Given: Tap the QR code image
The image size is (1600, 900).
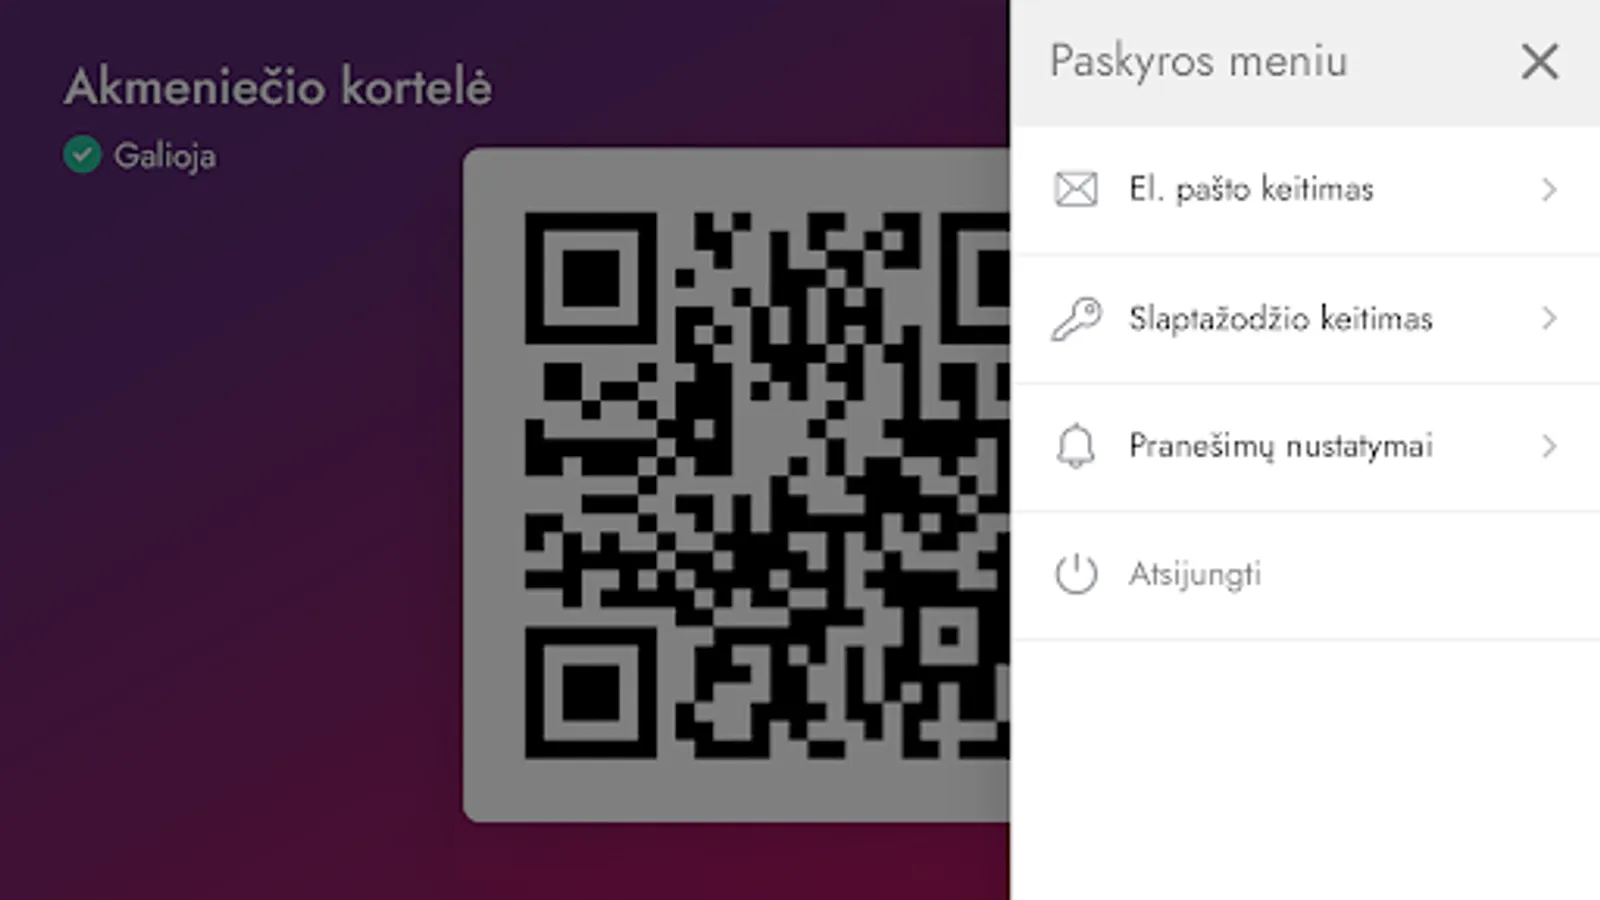Looking at the screenshot, I should [x=767, y=484].
